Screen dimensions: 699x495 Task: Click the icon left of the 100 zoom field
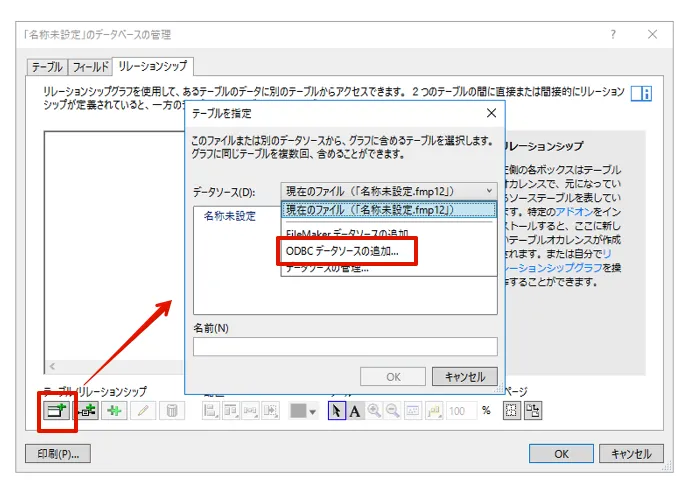pos(434,411)
